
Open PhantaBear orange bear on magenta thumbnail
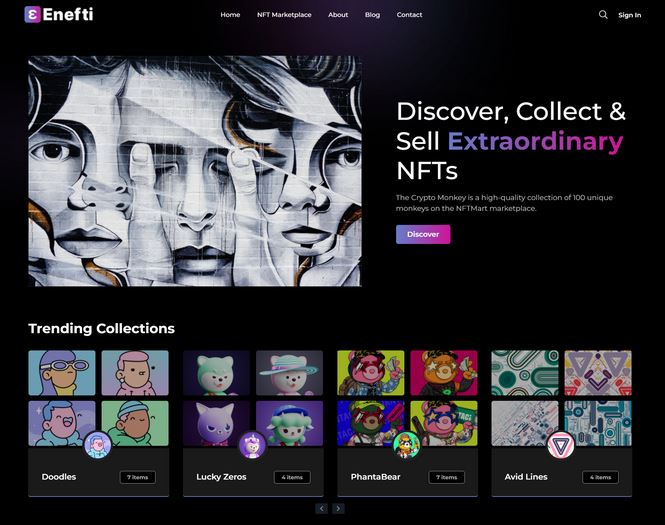tap(444, 373)
